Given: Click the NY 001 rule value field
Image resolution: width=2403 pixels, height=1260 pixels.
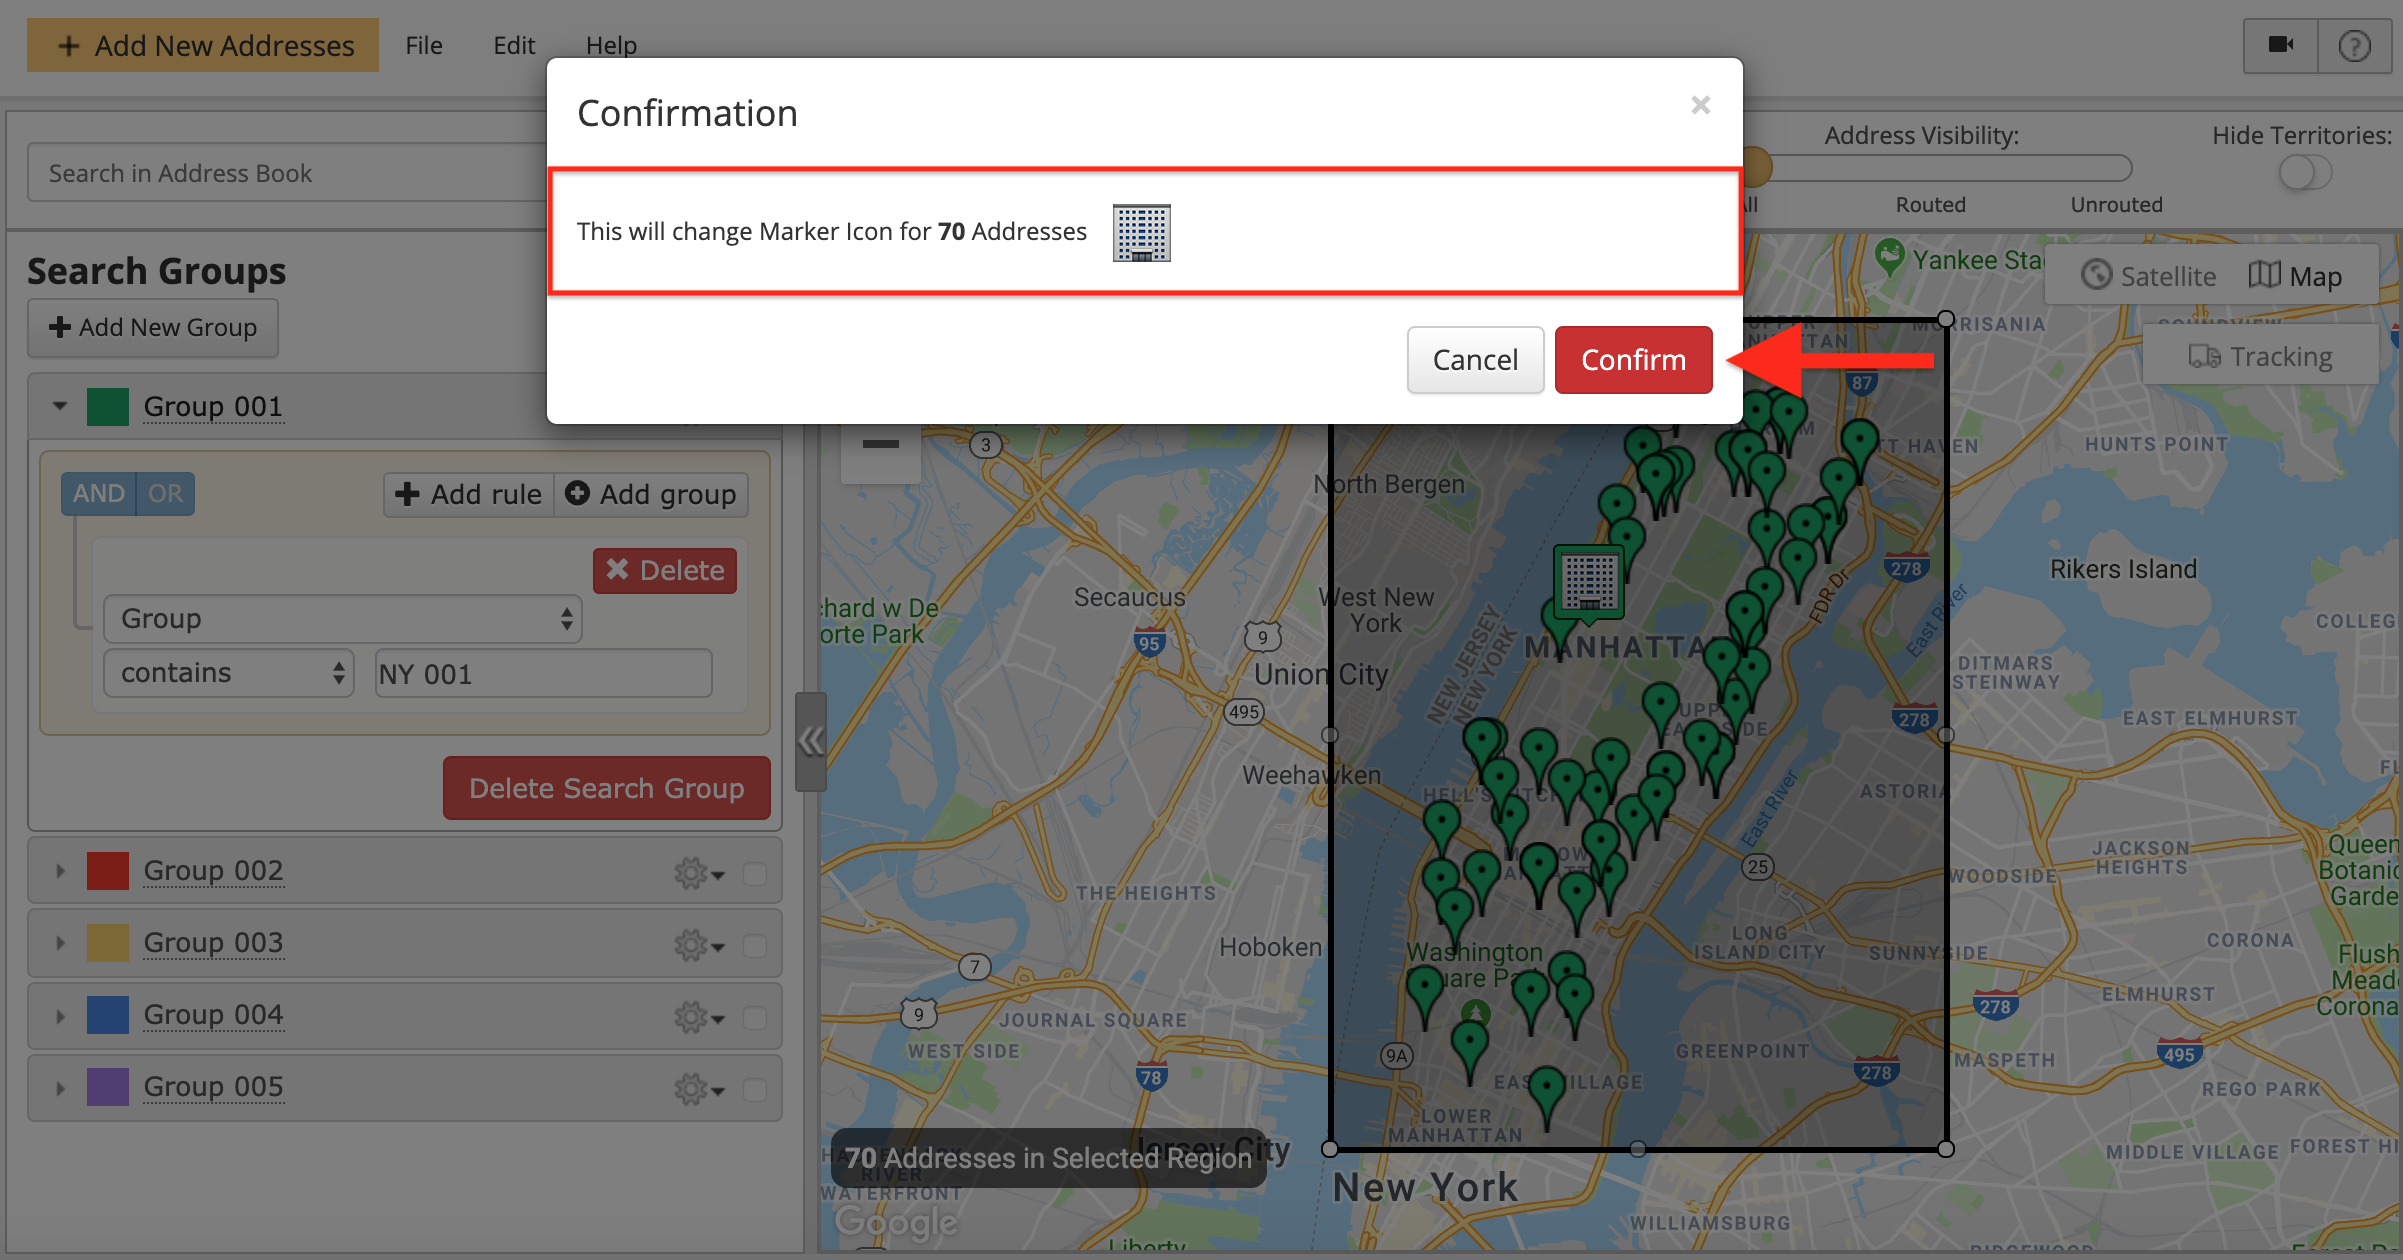Looking at the screenshot, I should click(x=543, y=674).
